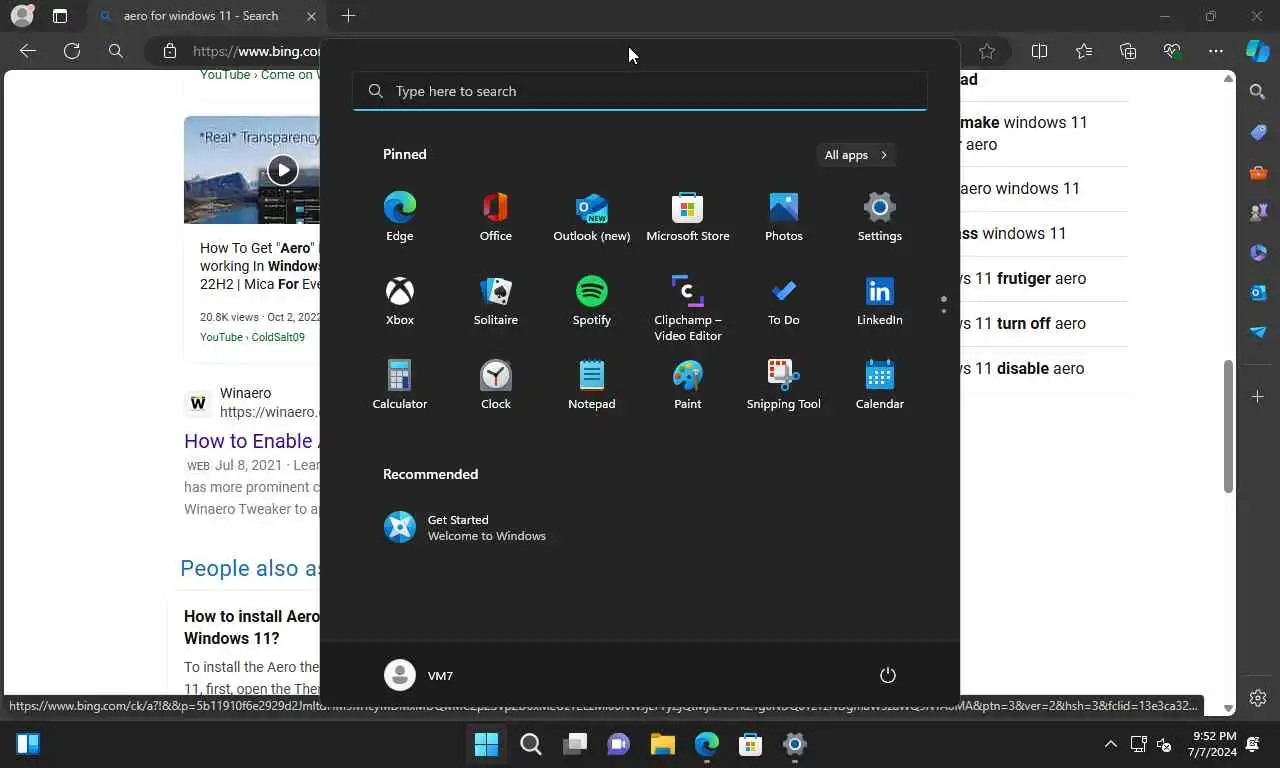Go to next pinned apps page dot
1280x768 pixels.
pos(943,311)
